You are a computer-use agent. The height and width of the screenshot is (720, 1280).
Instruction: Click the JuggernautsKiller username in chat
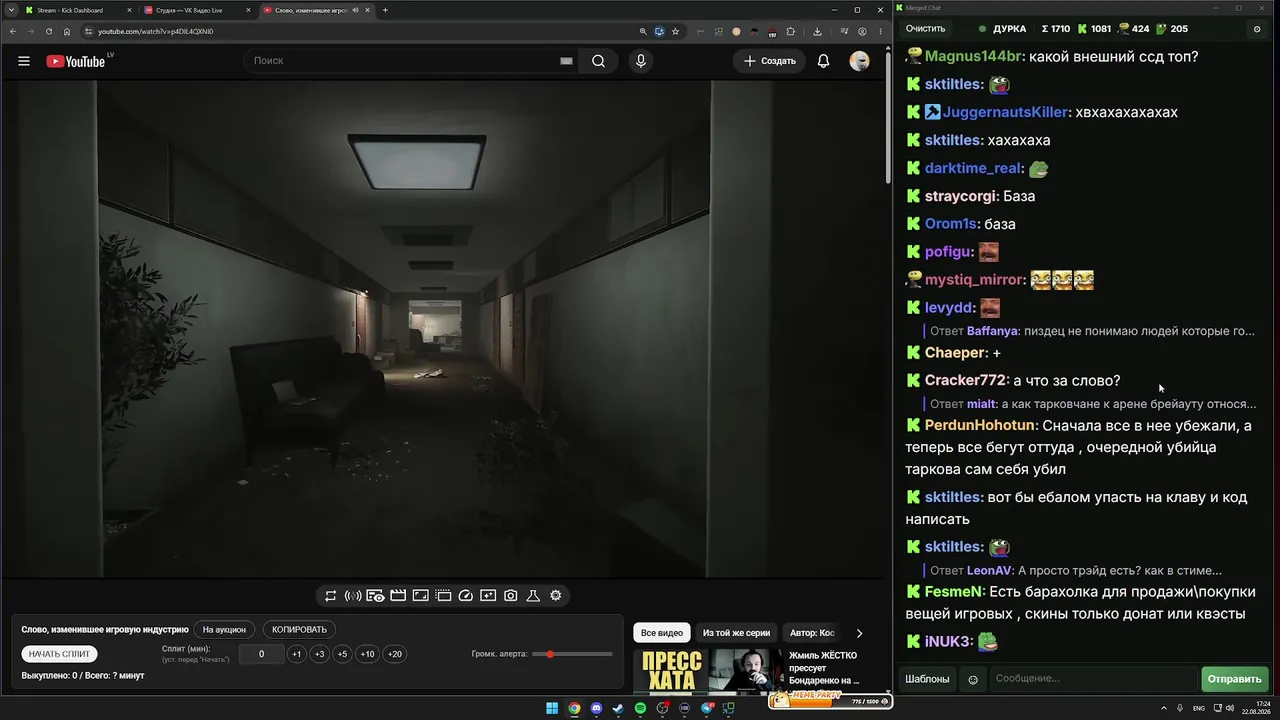point(1006,112)
